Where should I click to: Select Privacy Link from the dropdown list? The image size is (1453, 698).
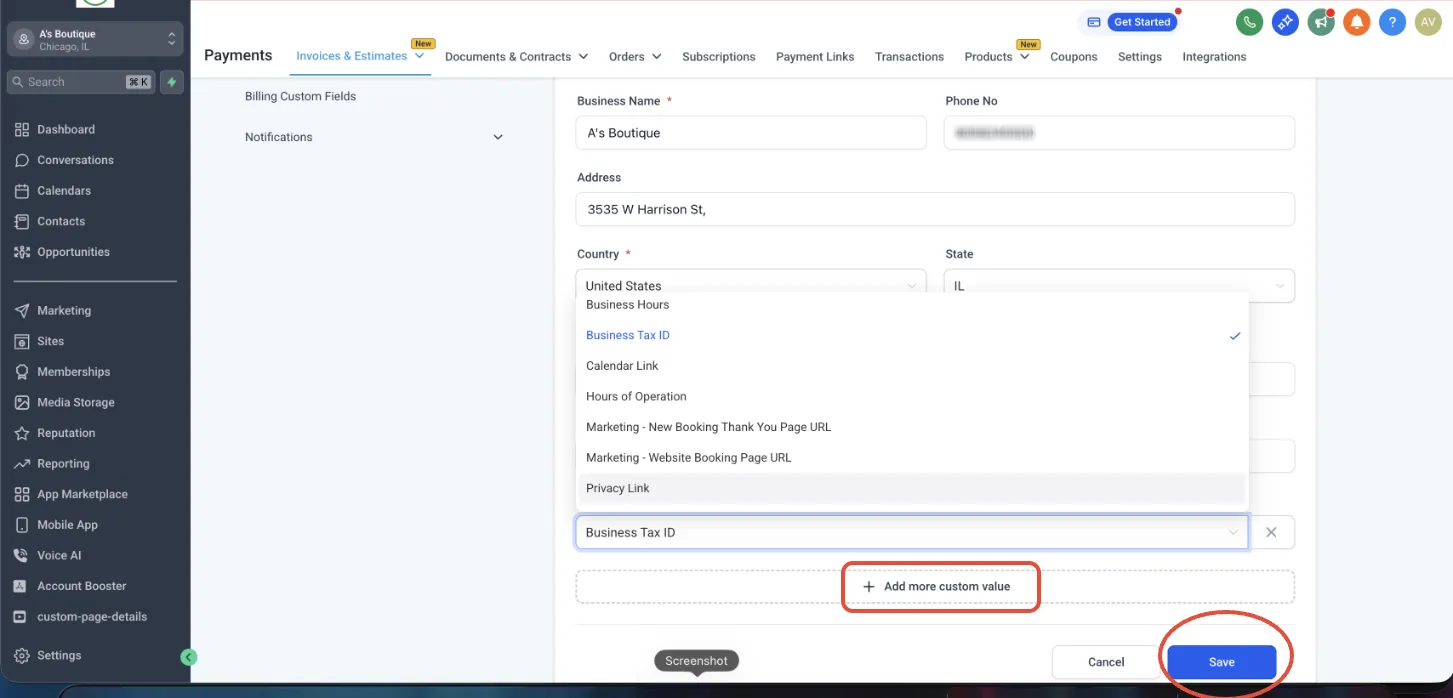coord(912,488)
